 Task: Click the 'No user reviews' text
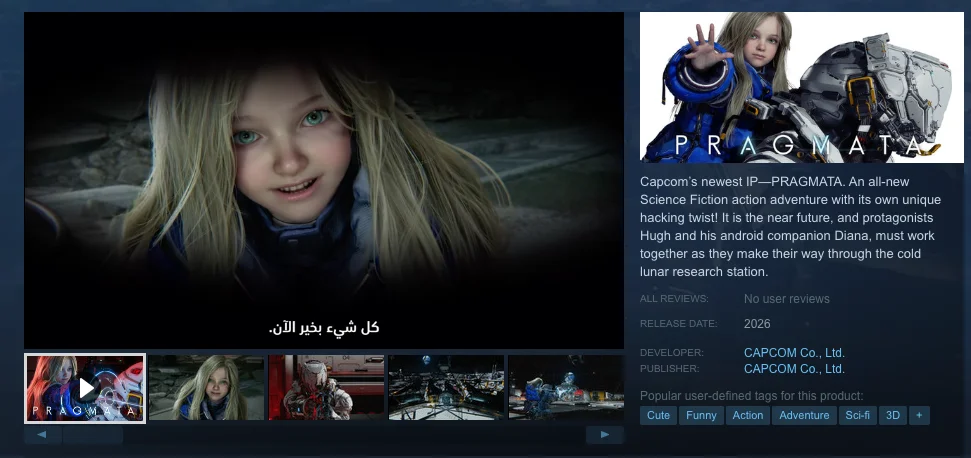tap(786, 299)
